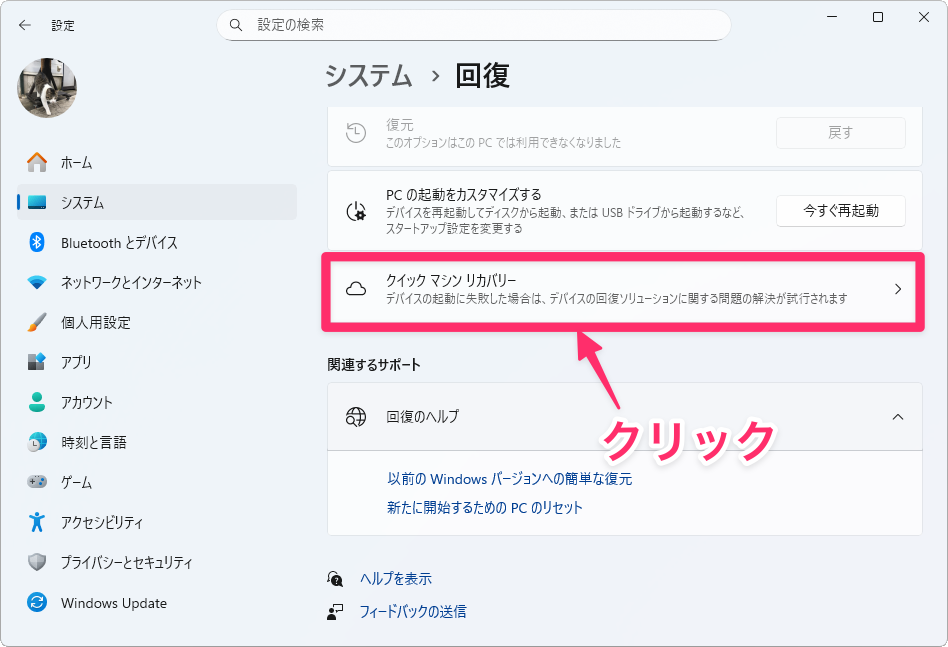Click the 時刻と言語 globe clock icon

click(37, 442)
